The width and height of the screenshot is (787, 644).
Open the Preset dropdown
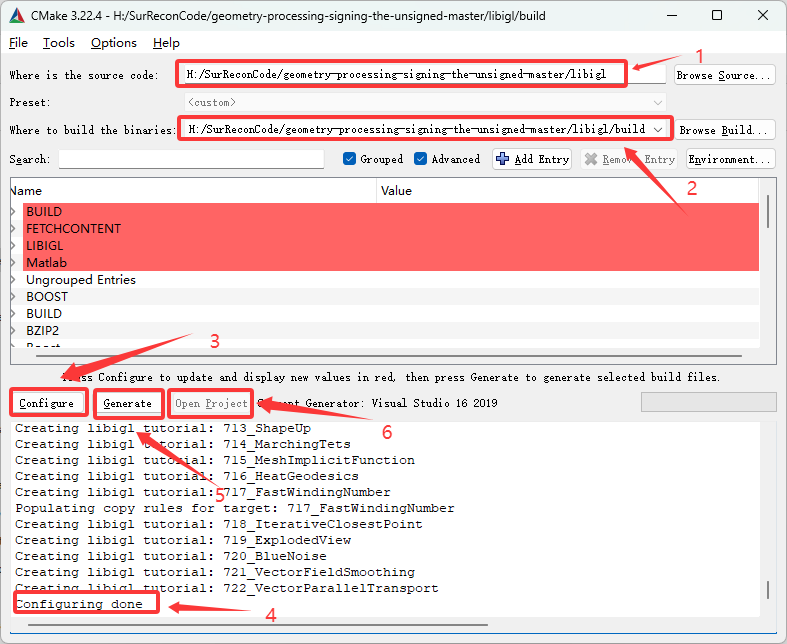425,102
